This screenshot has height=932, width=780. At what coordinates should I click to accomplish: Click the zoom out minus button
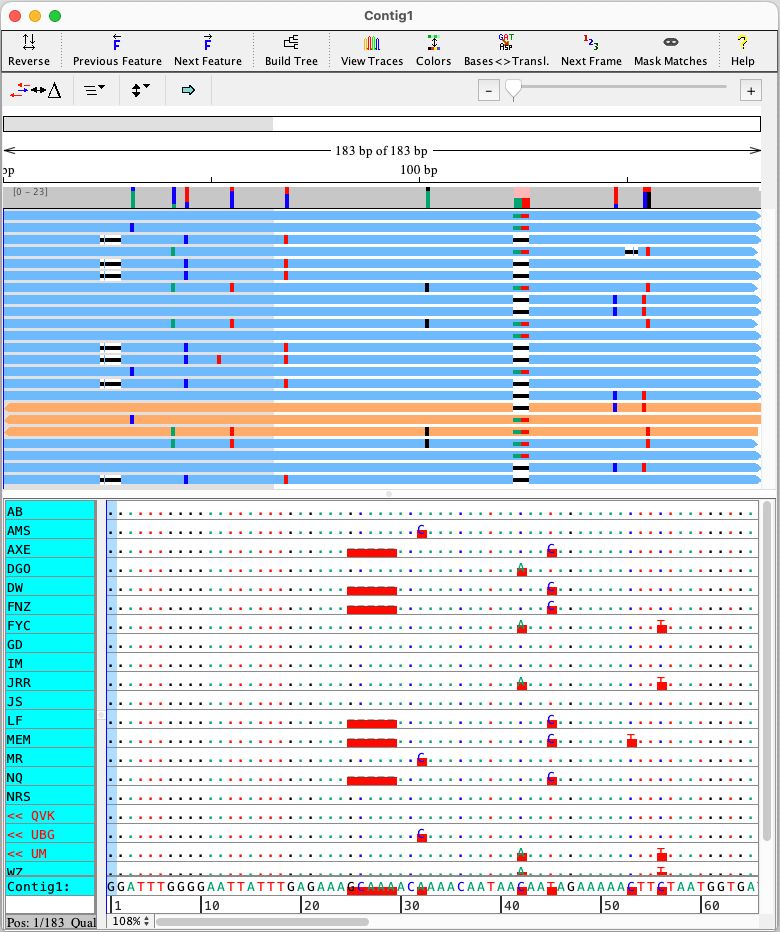(x=489, y=91)
